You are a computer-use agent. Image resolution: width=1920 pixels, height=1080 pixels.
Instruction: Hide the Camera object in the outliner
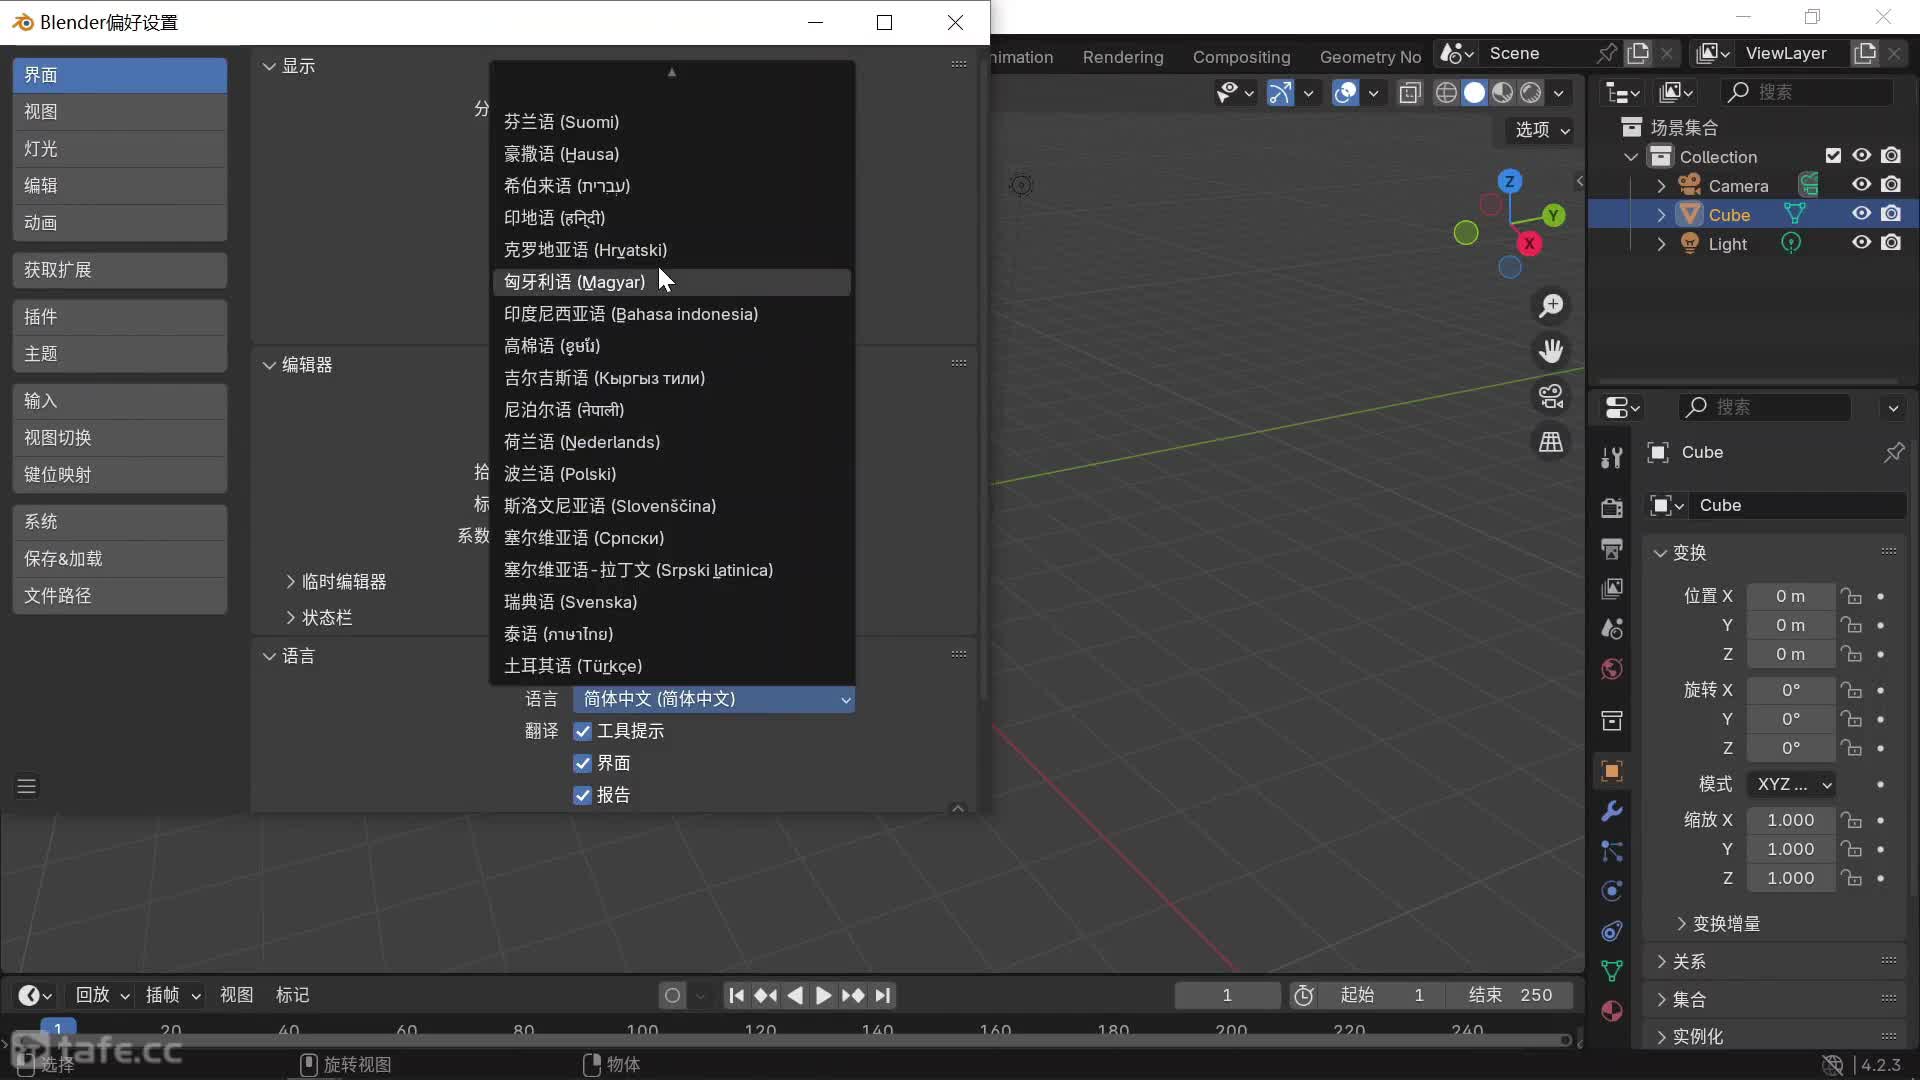coord(1861,184)
